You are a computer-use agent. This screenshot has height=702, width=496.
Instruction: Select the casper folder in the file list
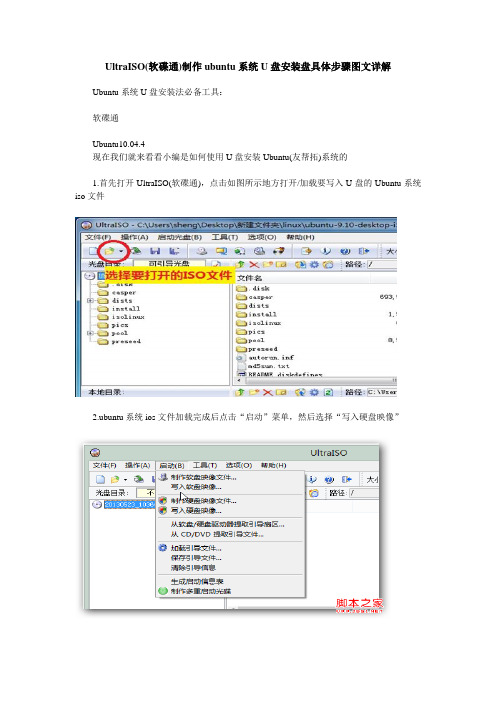tap(254, 297)
